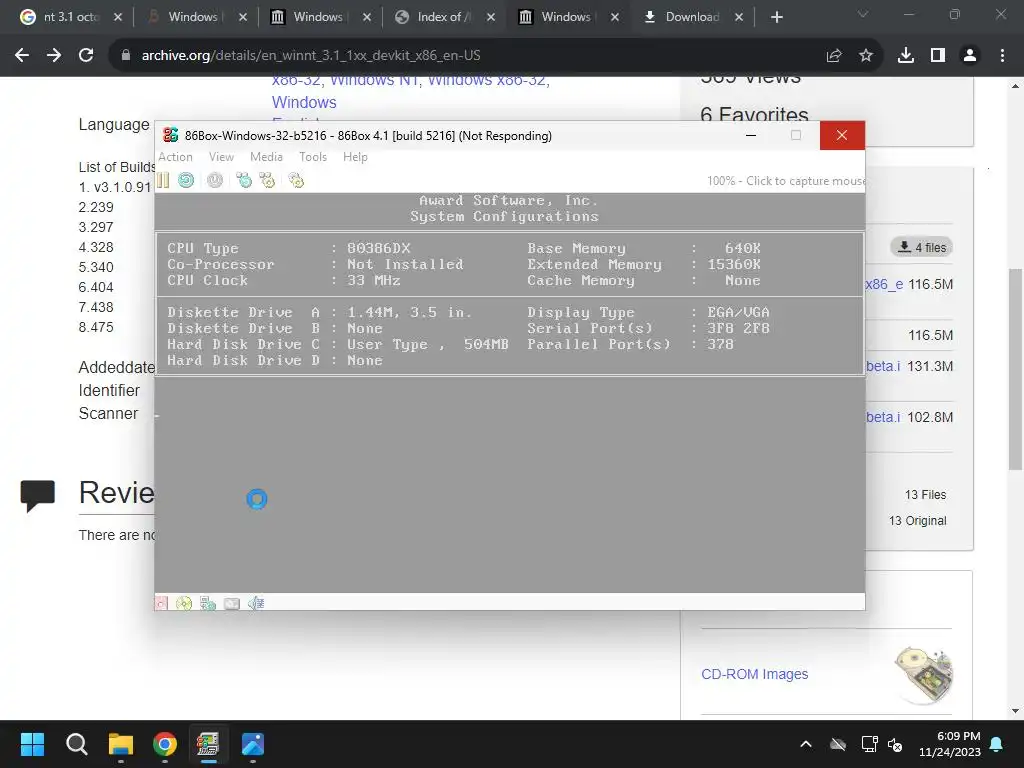Image resolution: width=1024 pixels, height=768 pixels.
Task: Share this page icon in Chrome
Action: (x=833, y=56)
